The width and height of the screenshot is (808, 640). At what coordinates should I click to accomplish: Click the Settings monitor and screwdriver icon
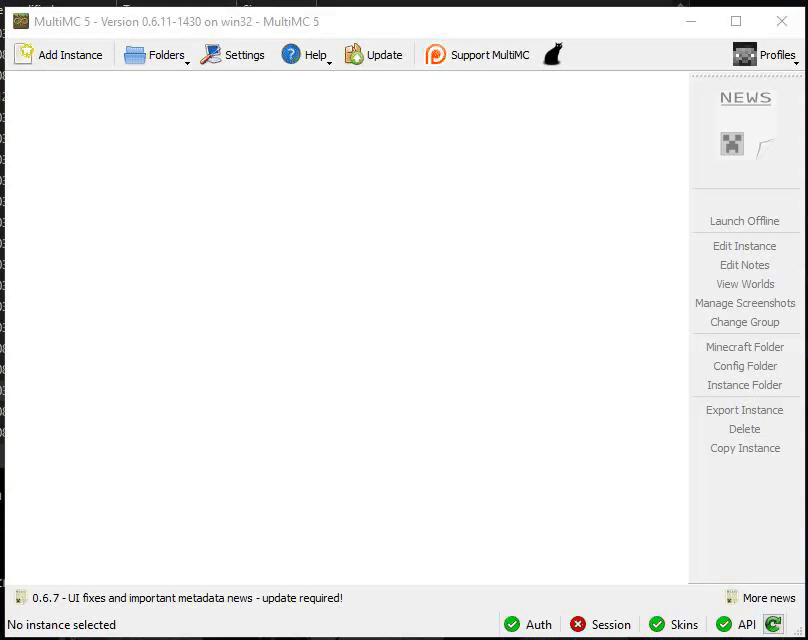(211, 55)
